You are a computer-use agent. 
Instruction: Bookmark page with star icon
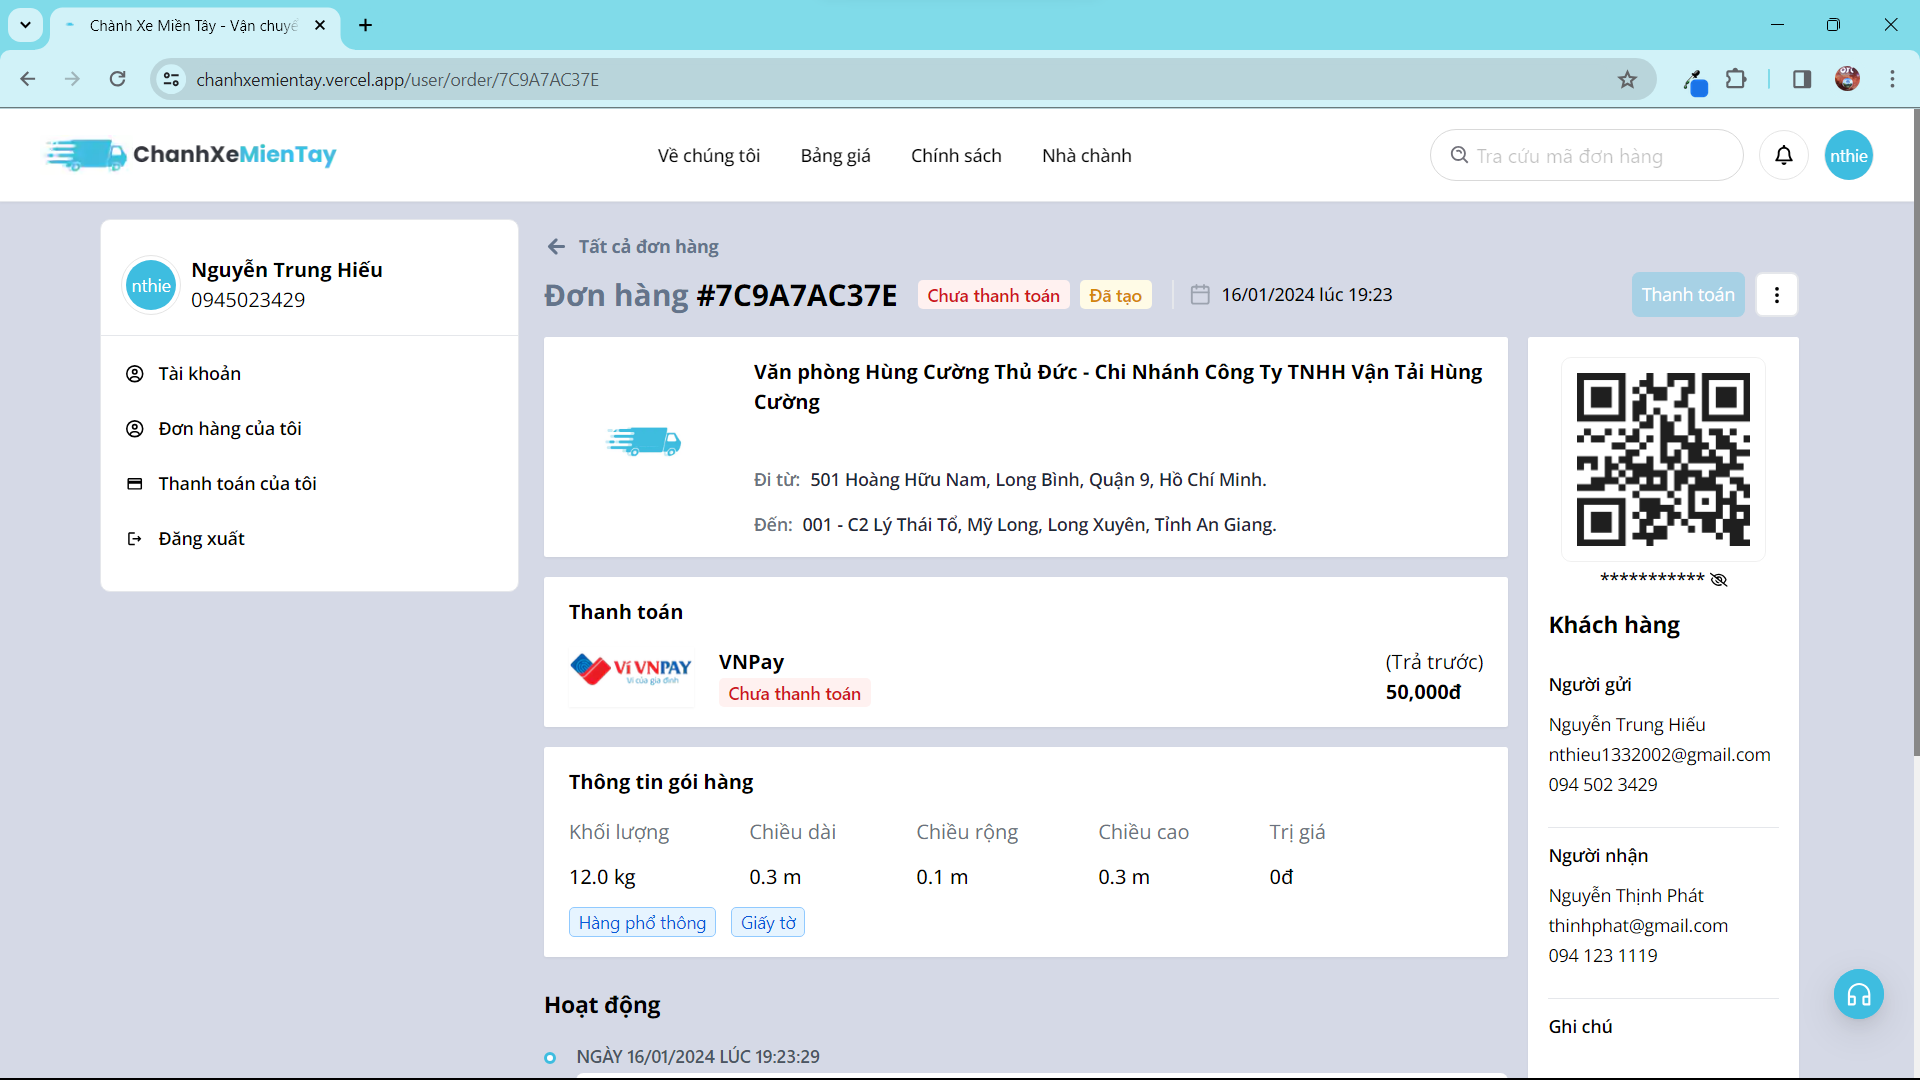1627,80
